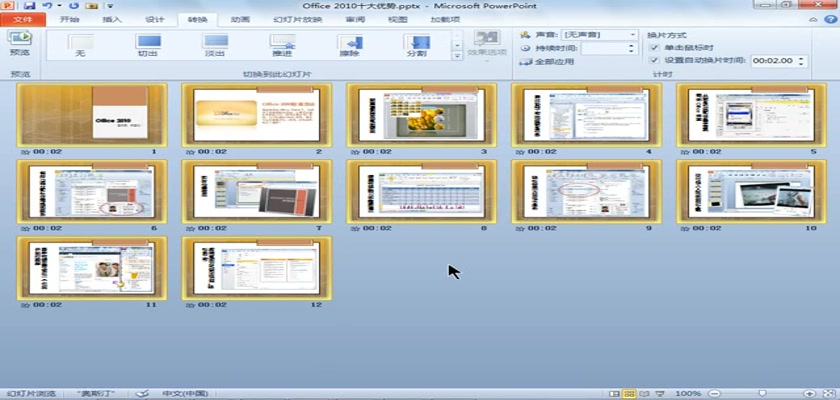Switch to the Slide Show (幻灯片放映) tab
The height and width of the screenshot is (400, 840).
[298, 20]
